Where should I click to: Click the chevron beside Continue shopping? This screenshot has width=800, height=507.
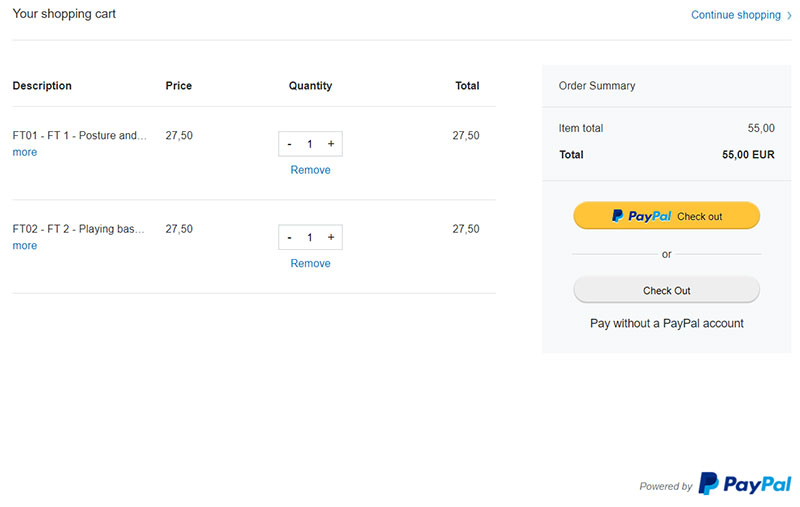pyautogui.click(x=789, y=15)
